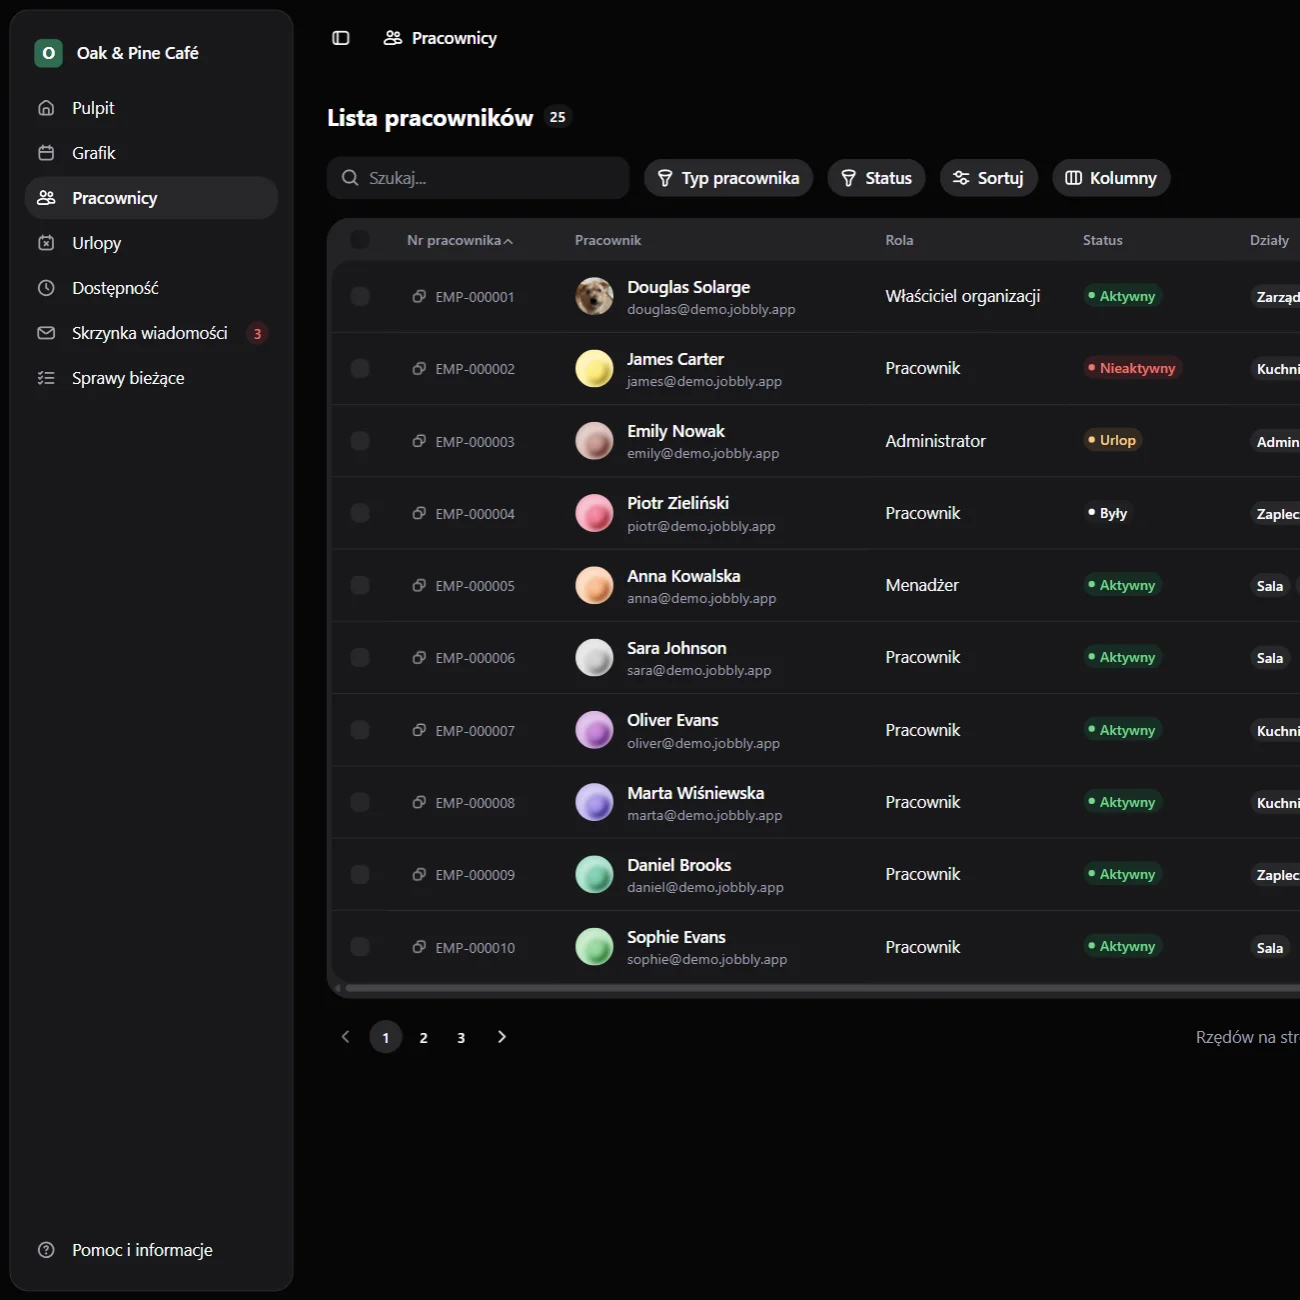
Task: Open the Sortuj sorting options
Action: coord(988,178)
